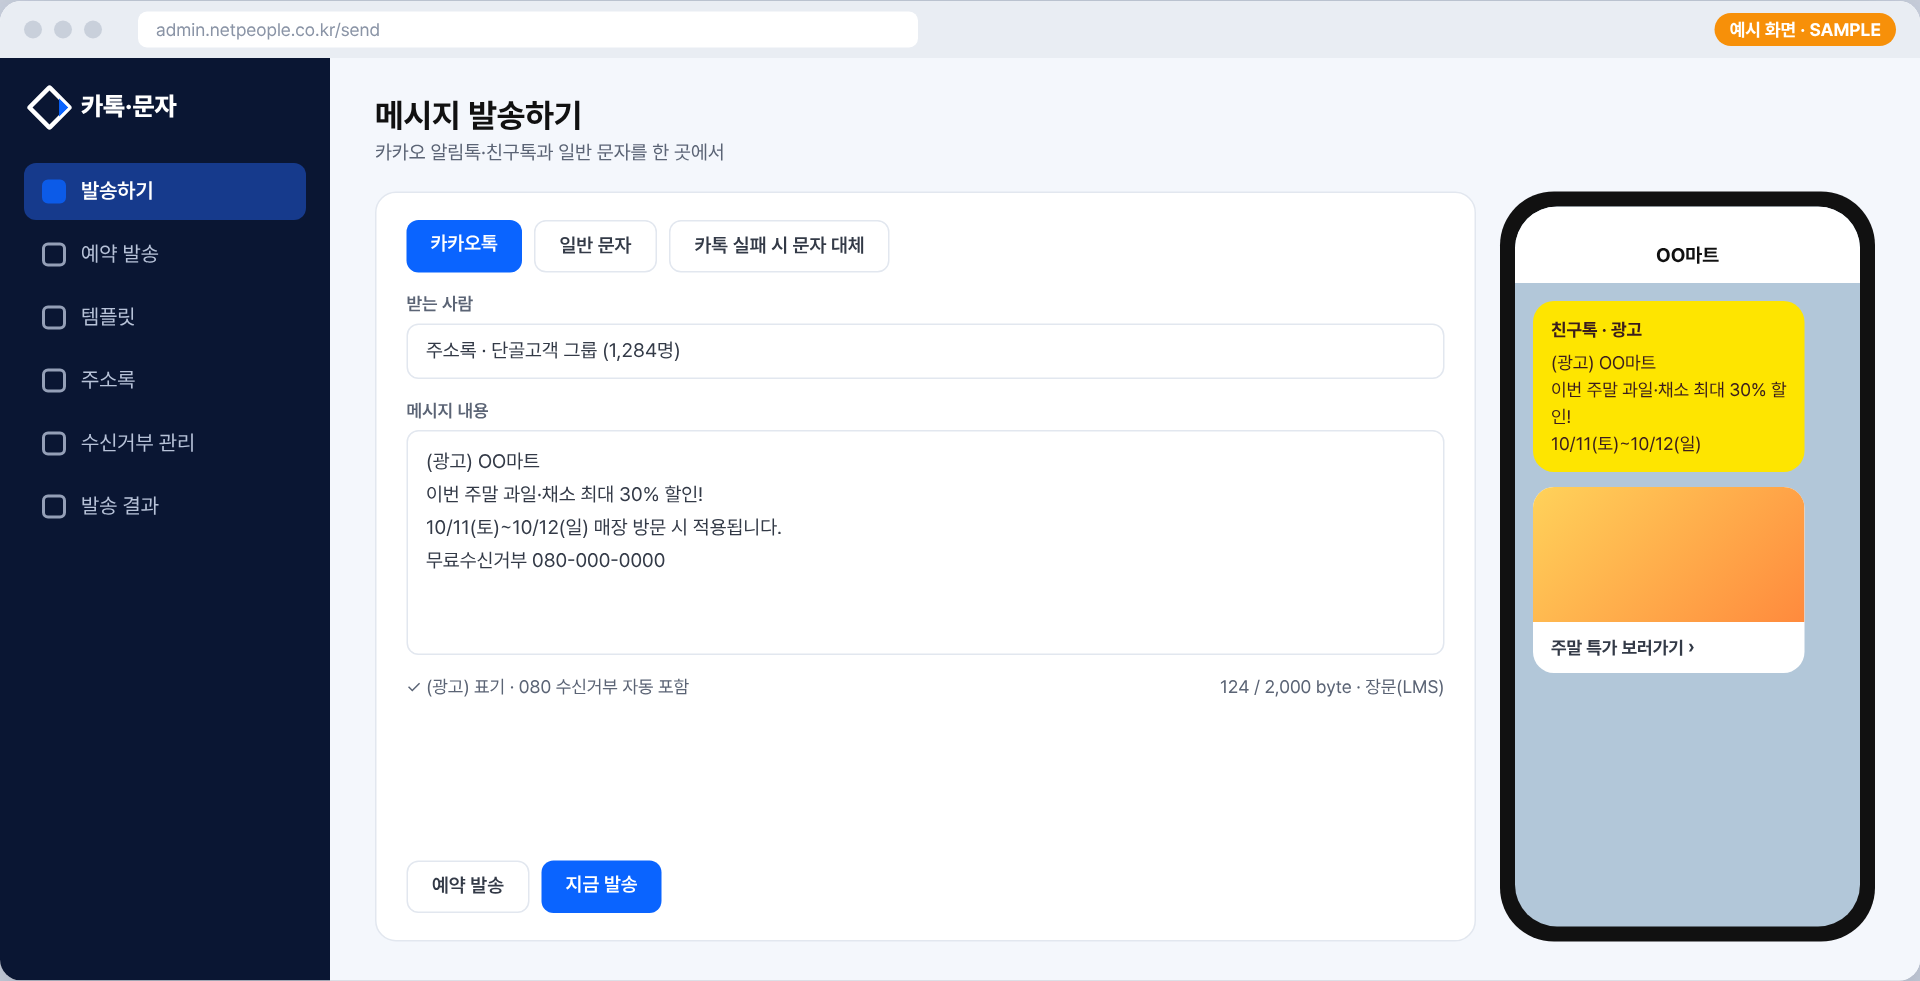Click the 124 / 2,000 byte counter text
This screenshot has width=1920, height=981.
point(1332,687)
